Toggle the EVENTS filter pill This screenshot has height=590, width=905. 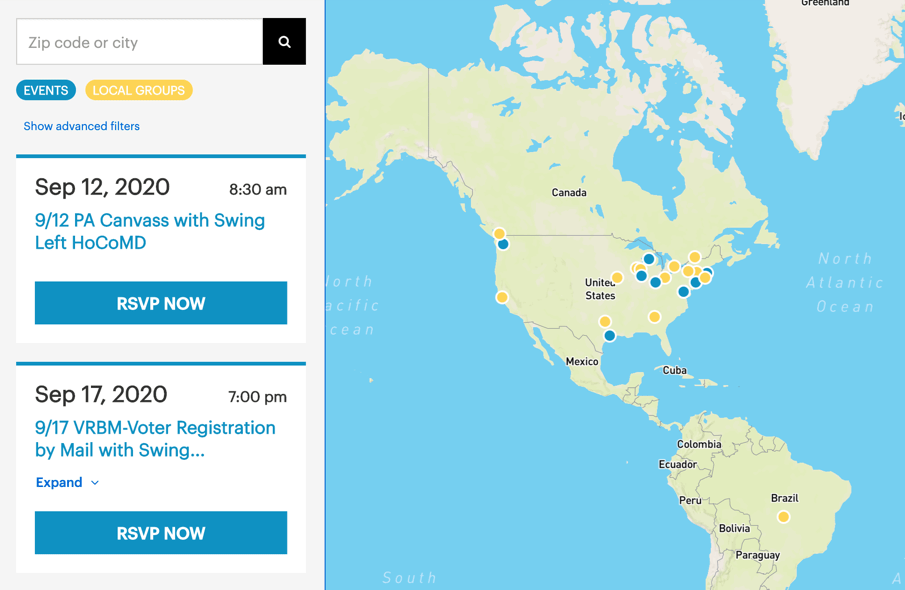click(x=46, y=90)
